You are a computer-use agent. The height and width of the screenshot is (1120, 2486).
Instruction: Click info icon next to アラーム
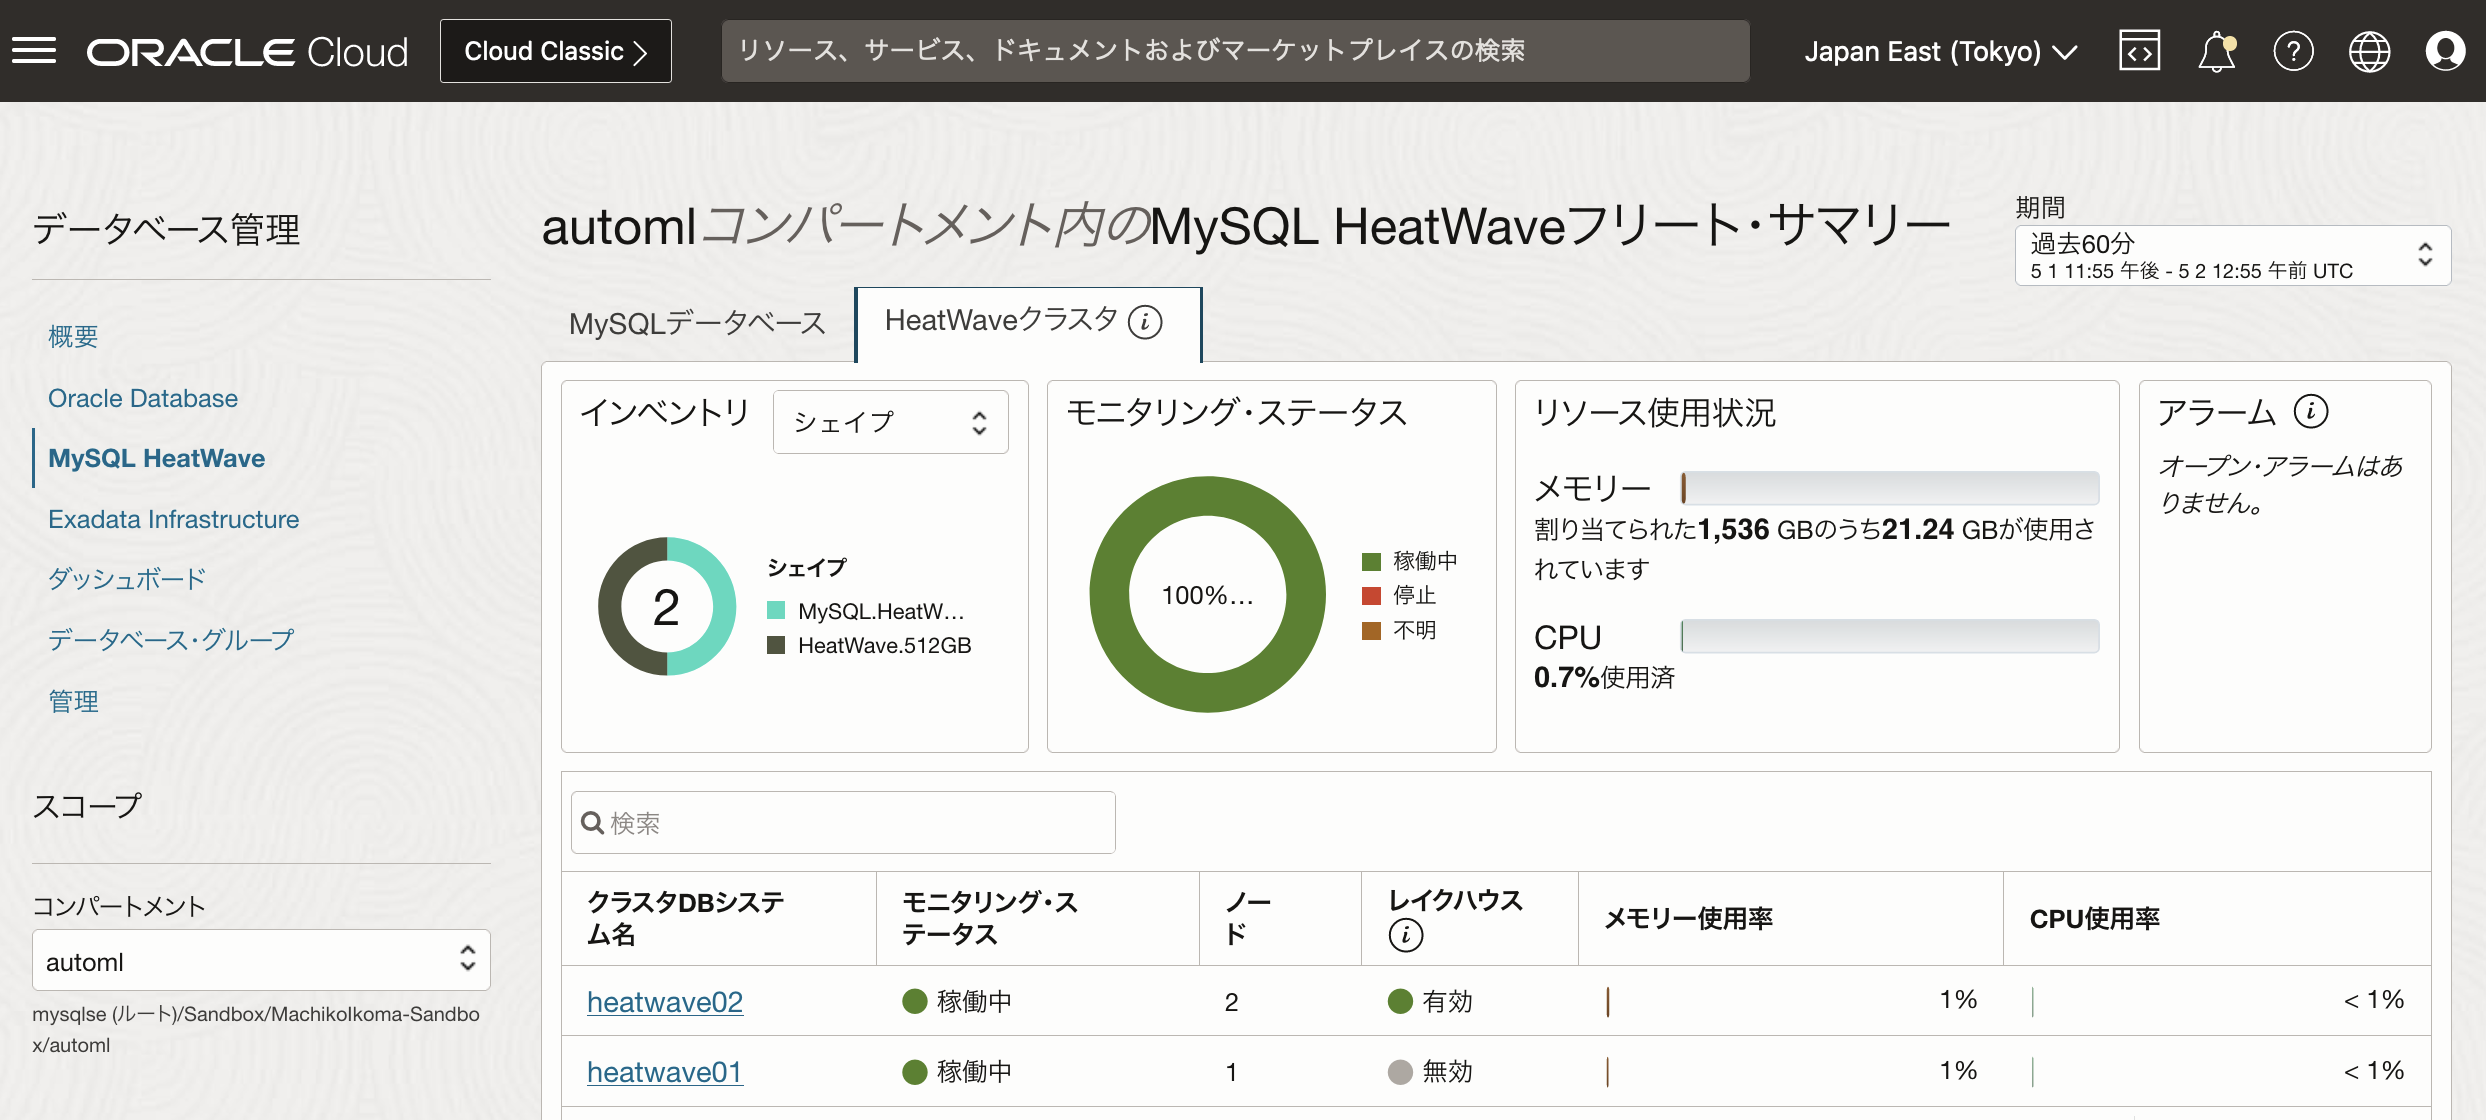(x=2311, y=411)
